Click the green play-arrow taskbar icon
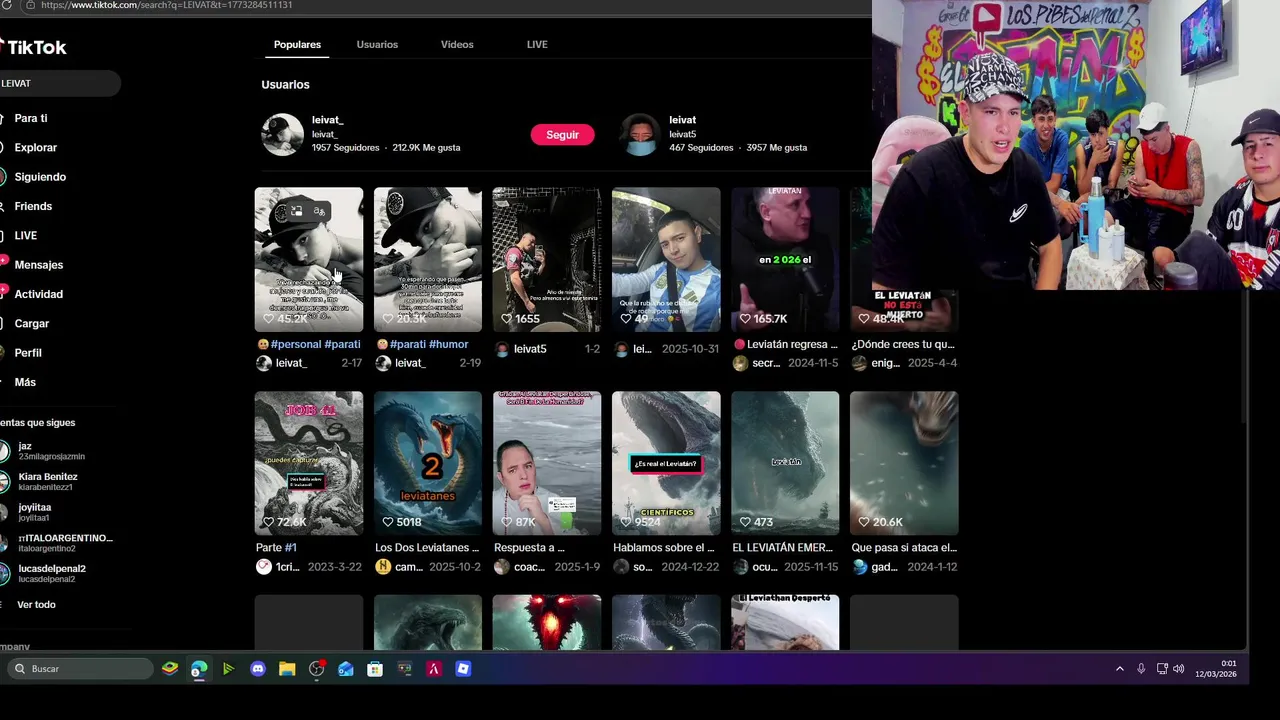 (x=228, y=669)
